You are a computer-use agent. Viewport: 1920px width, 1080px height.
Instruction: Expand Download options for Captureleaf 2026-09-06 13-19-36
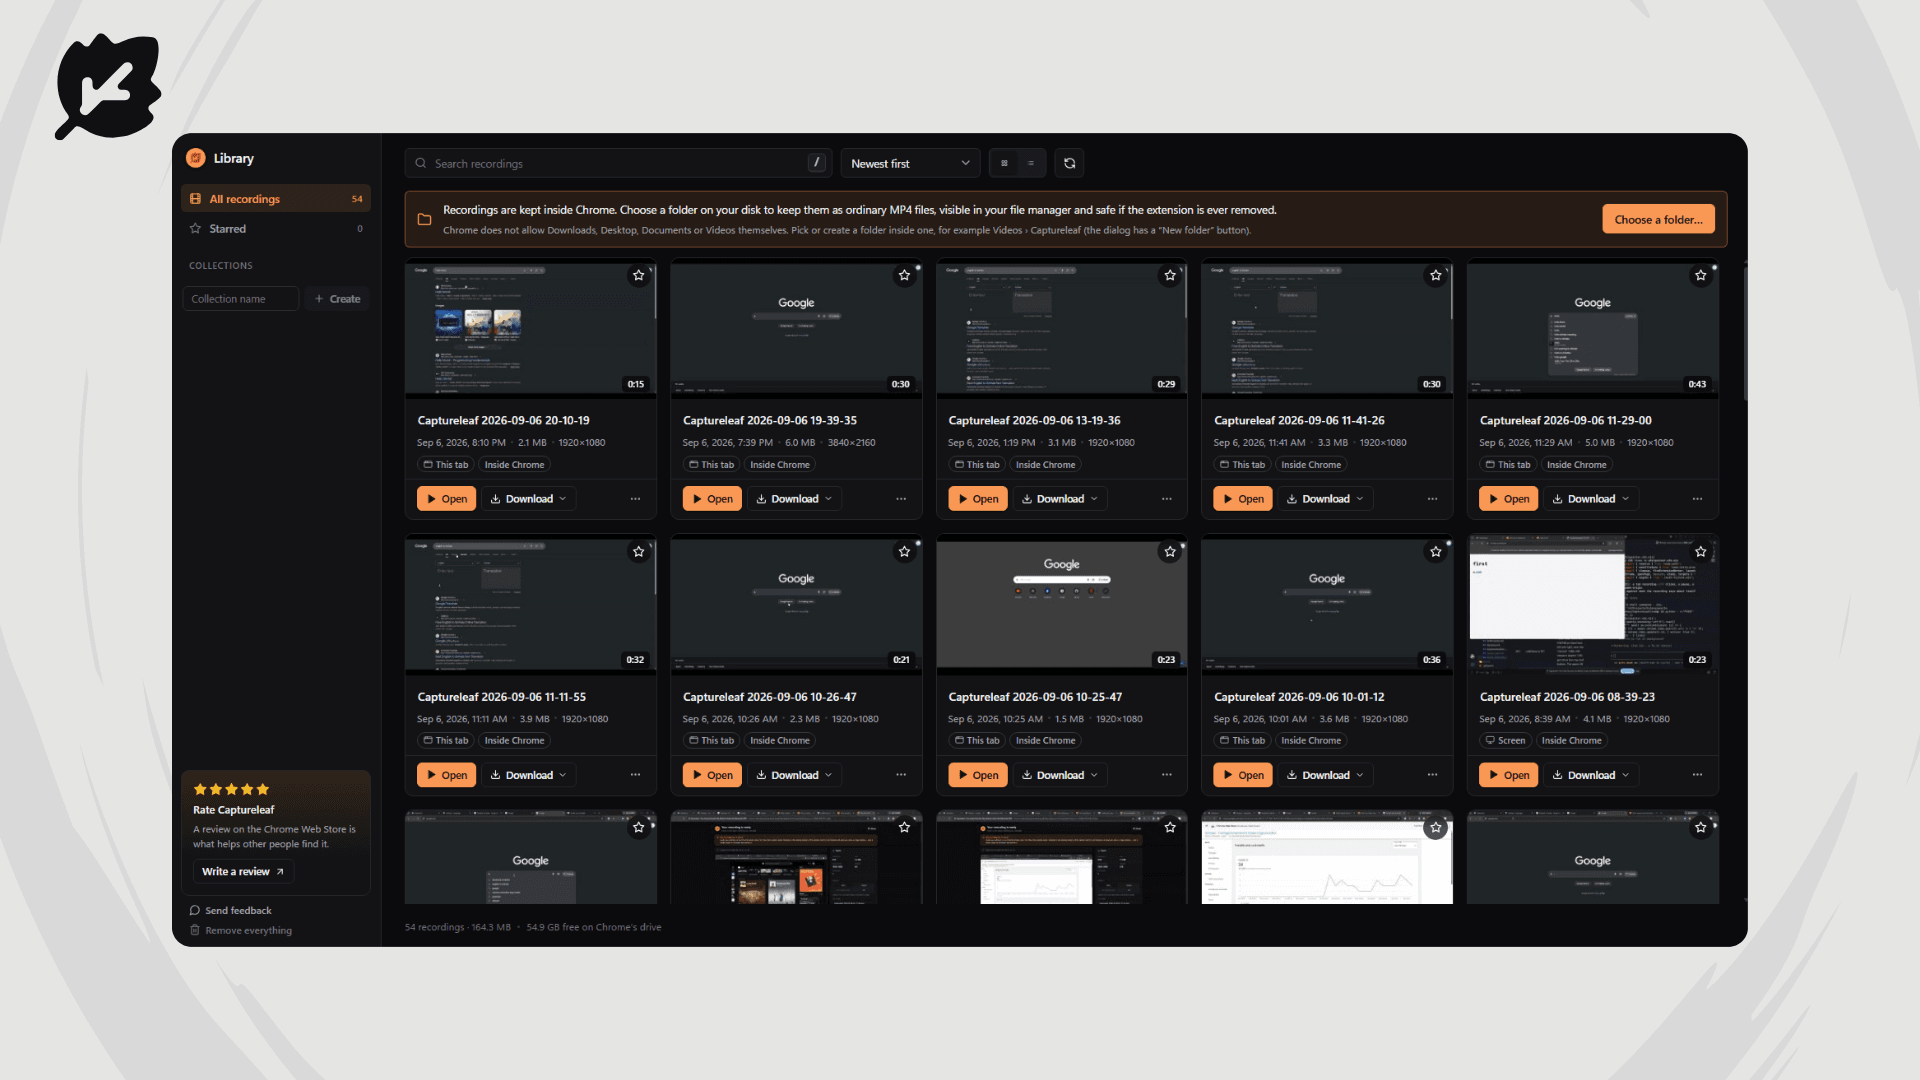coord(1060,499)
